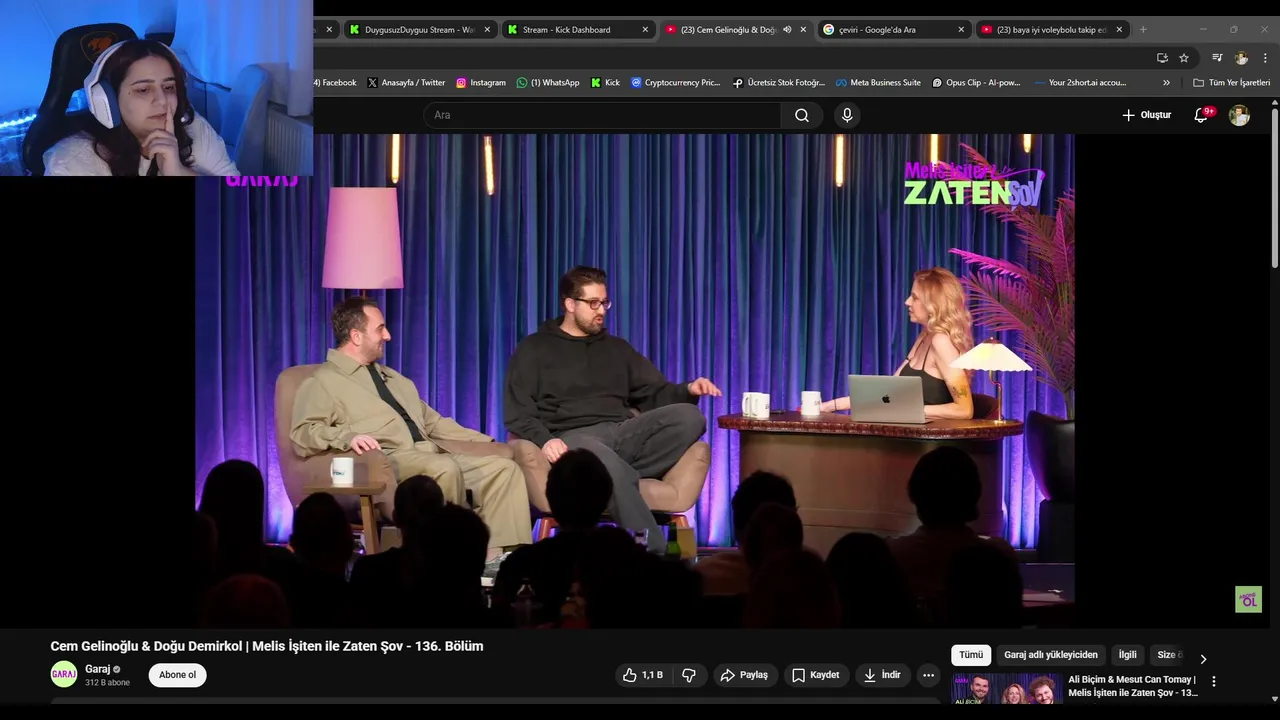Click the Kaydet save button
Viewport: 1280px width, 720px height.
pyautogui.click(x=816, y=675)
